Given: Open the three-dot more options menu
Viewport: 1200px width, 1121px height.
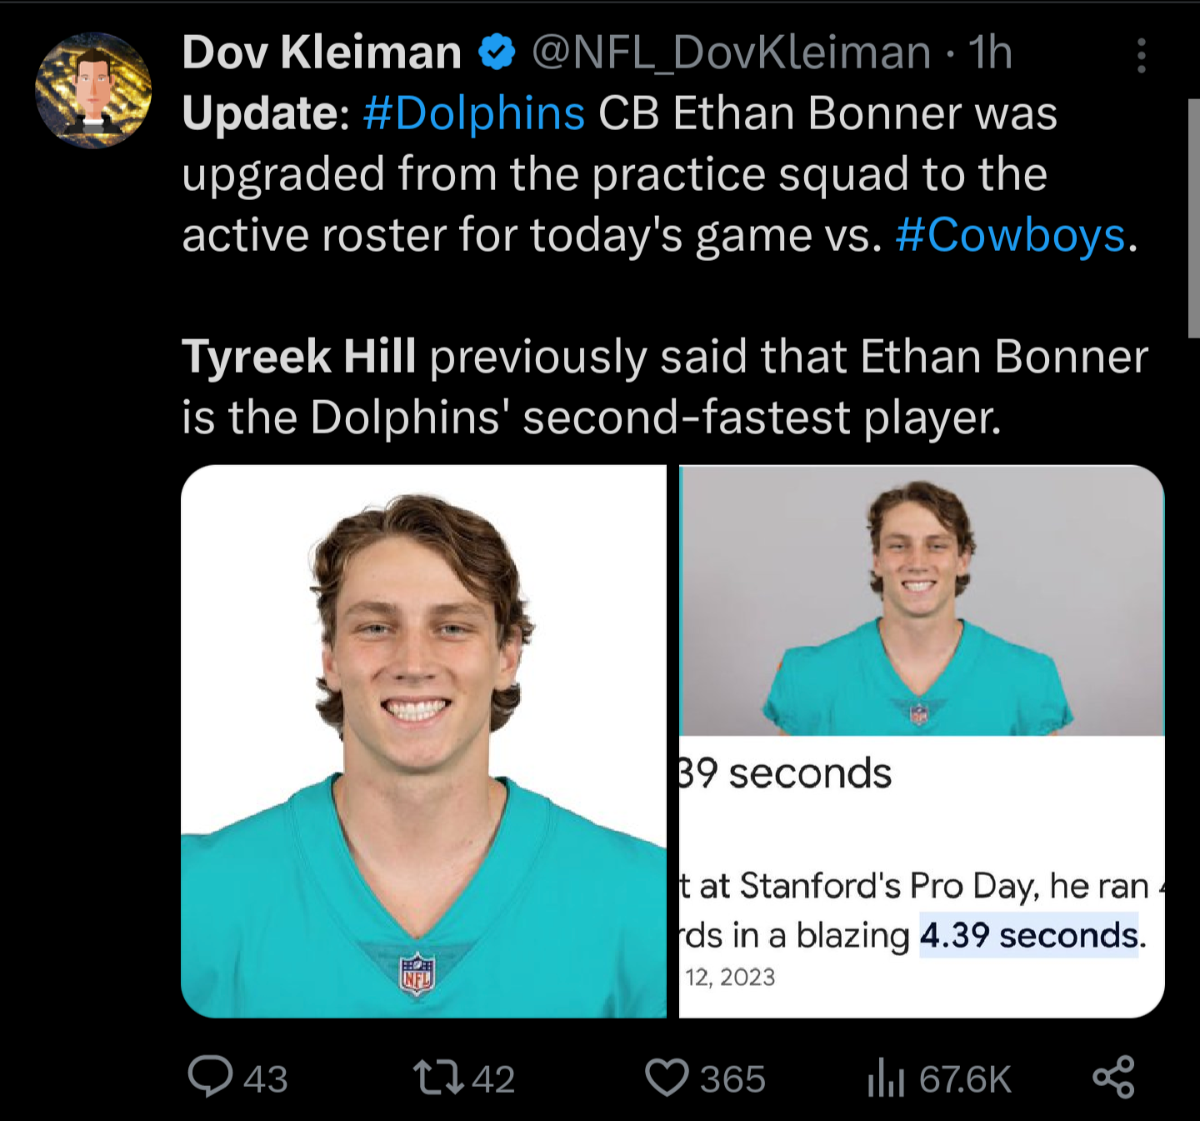Looking at the screenshot, I should 1141,56.
